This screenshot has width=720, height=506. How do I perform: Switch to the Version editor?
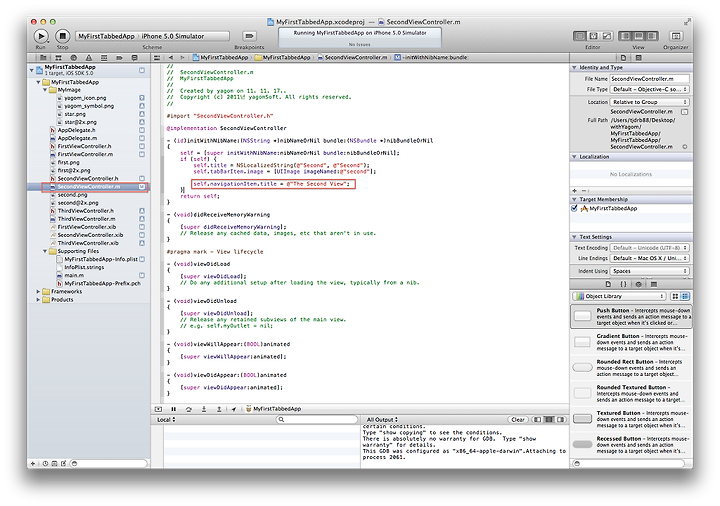pyautogui.click(x=607, y=36)
